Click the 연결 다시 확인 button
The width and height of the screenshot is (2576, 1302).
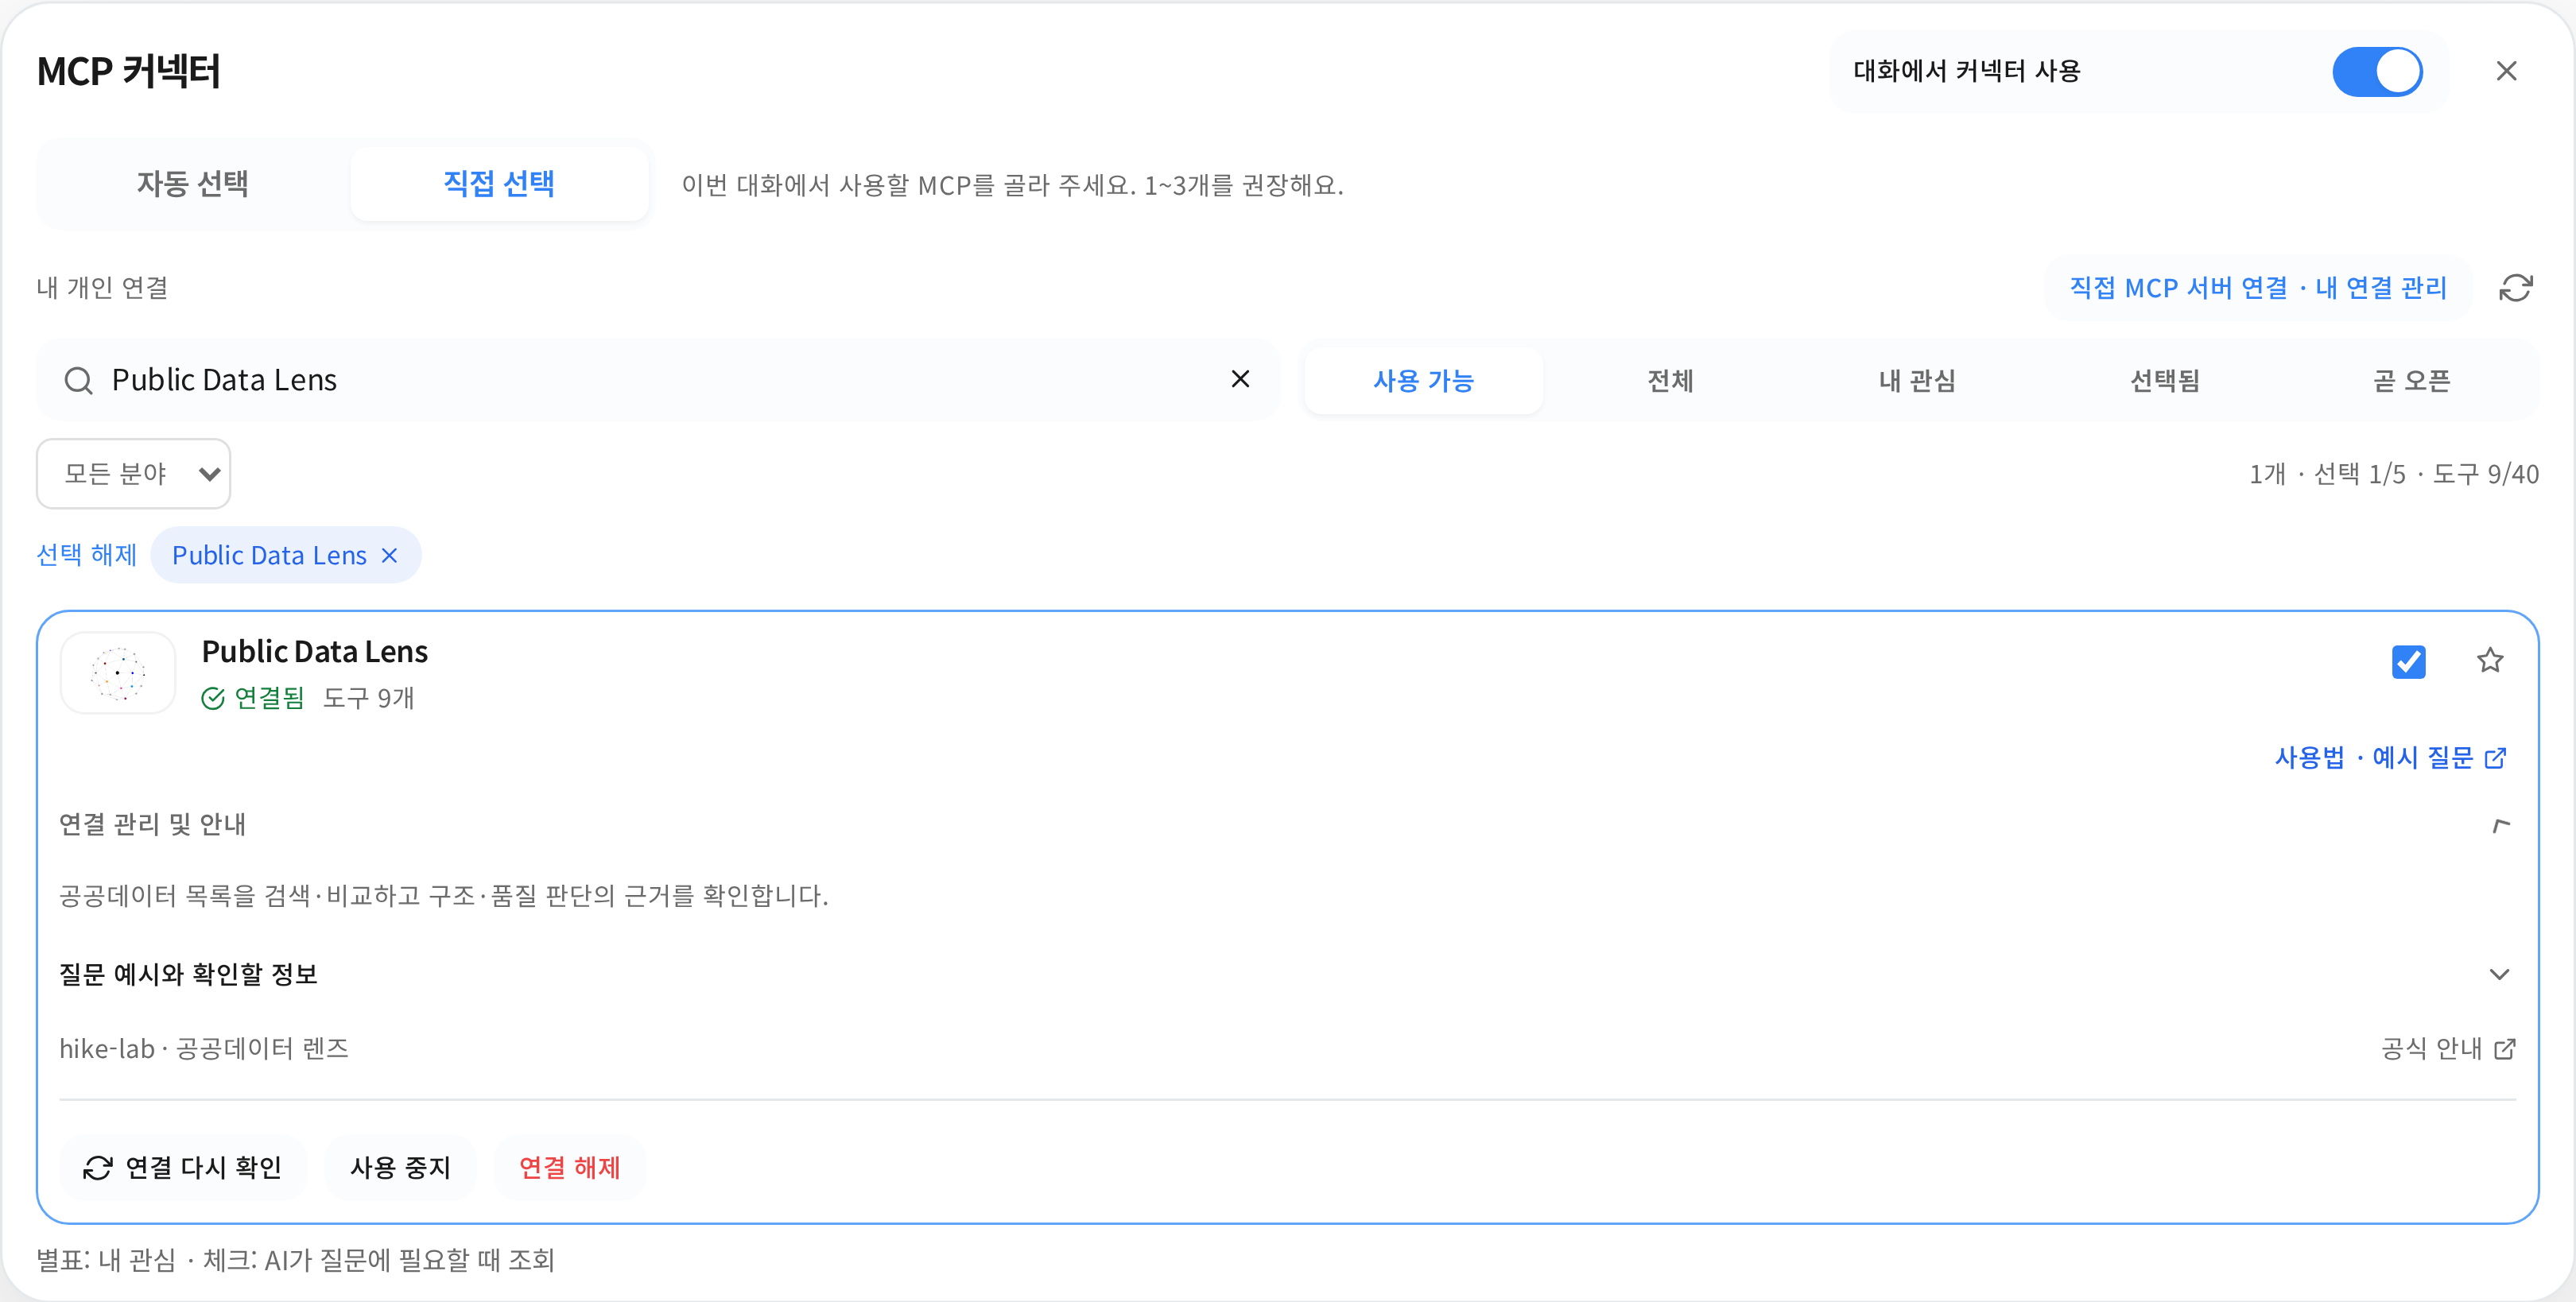pos(183,1167)
